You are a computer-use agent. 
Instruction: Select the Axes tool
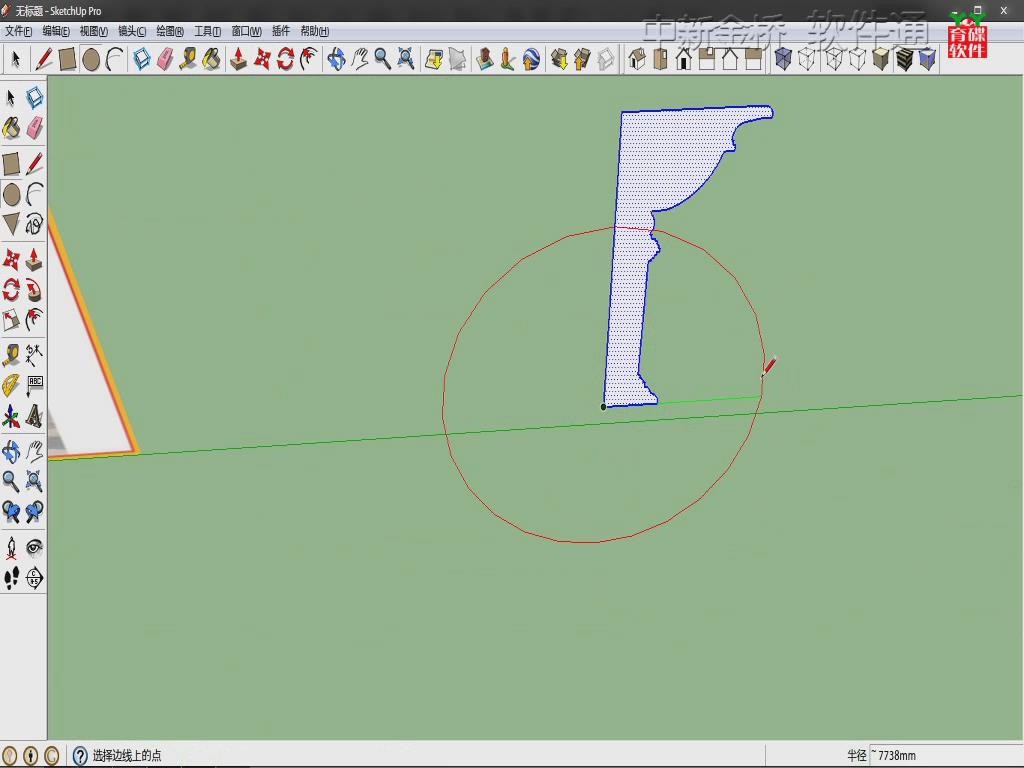11,416
